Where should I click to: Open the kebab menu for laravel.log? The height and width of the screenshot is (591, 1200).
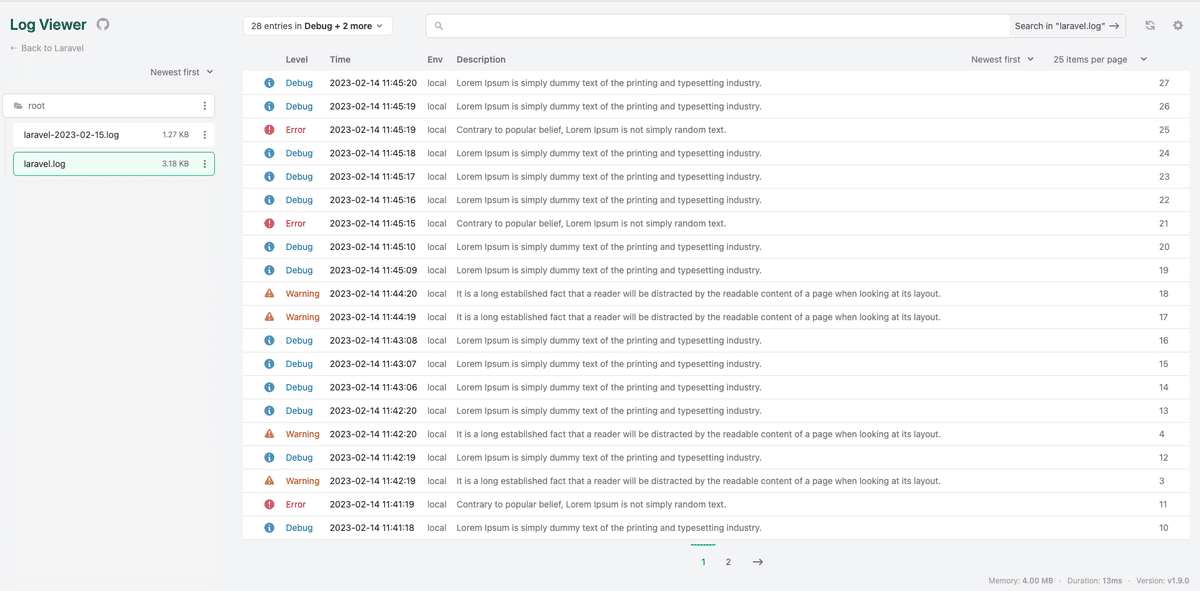click(205, 163)
